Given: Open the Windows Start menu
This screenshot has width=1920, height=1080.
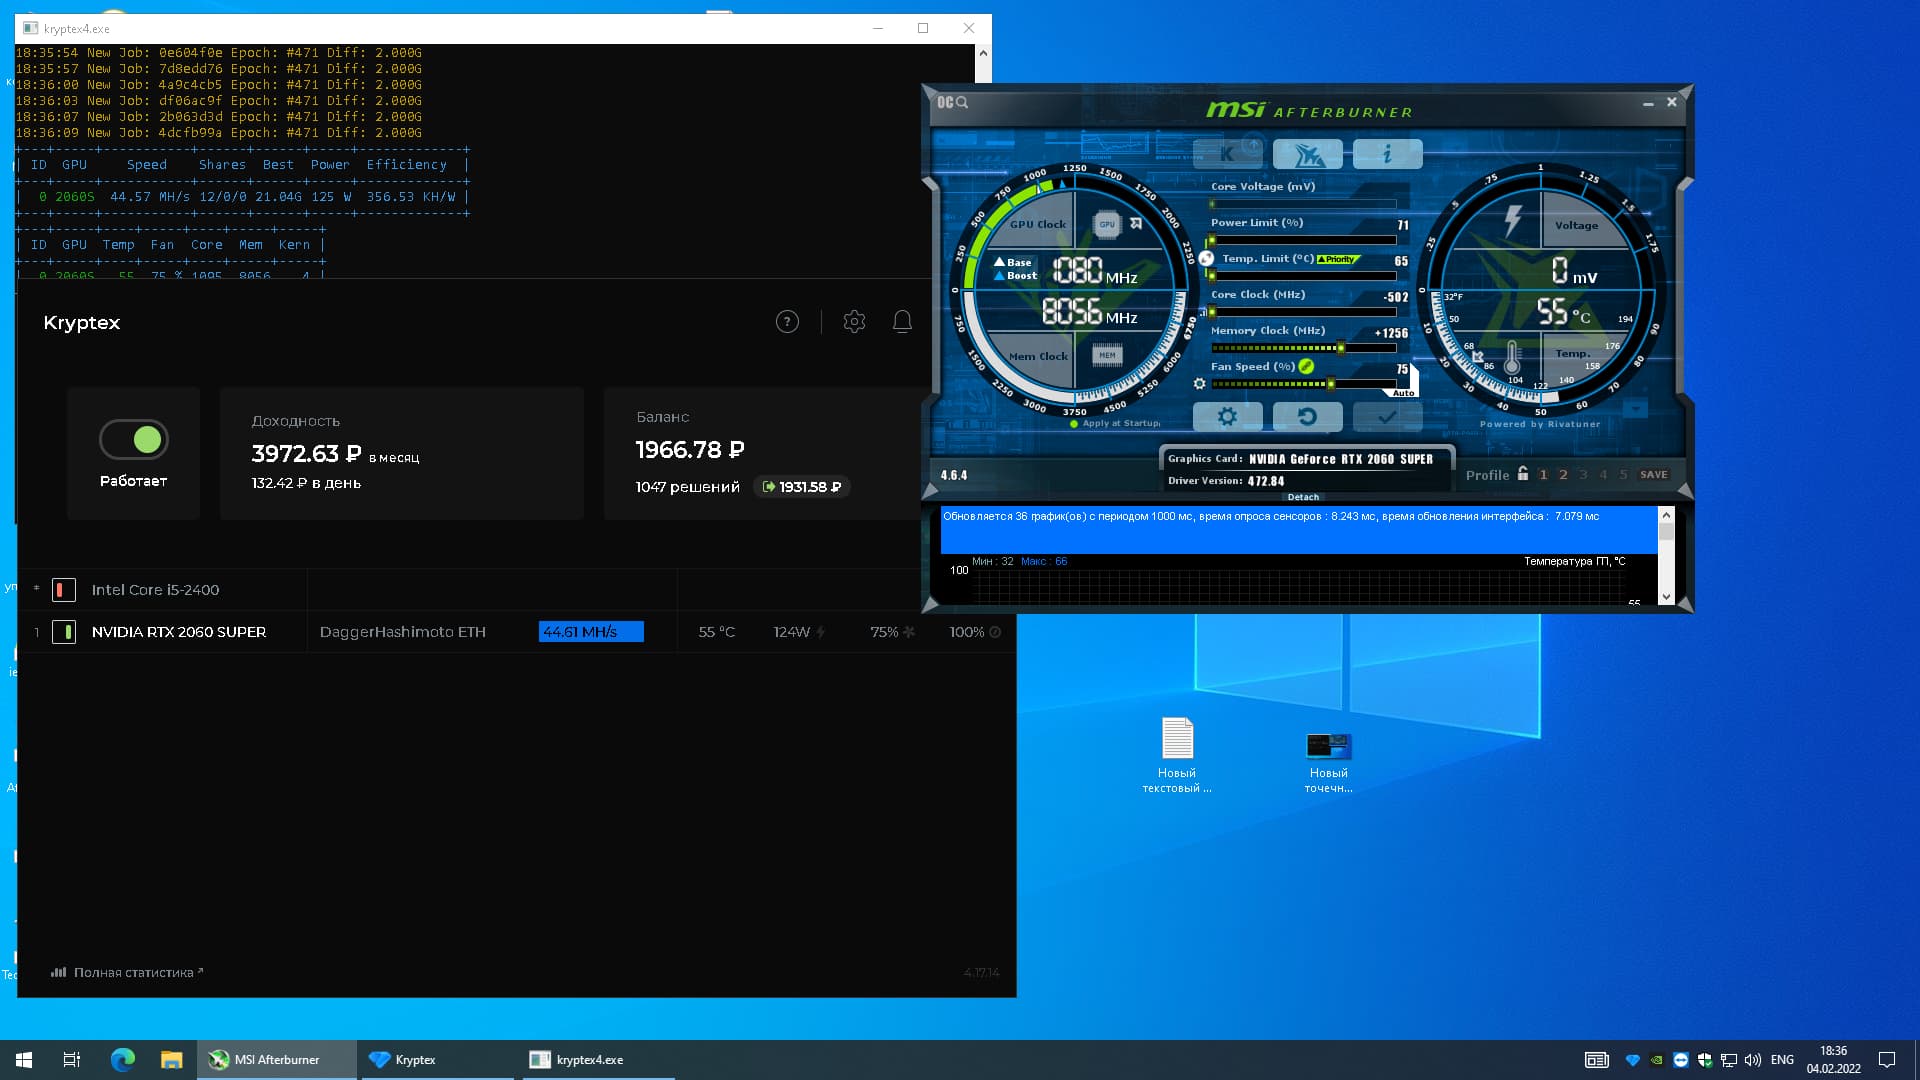Looking at the screenshot, I should 24,1060.
